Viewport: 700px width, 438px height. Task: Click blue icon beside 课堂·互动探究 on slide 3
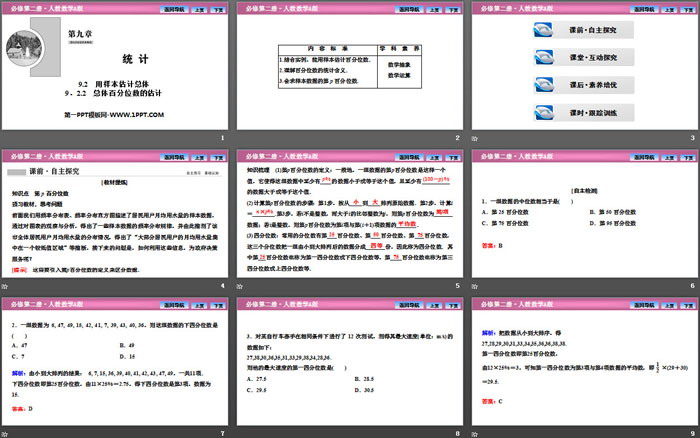pyautogui.click(x=543, y=57)
